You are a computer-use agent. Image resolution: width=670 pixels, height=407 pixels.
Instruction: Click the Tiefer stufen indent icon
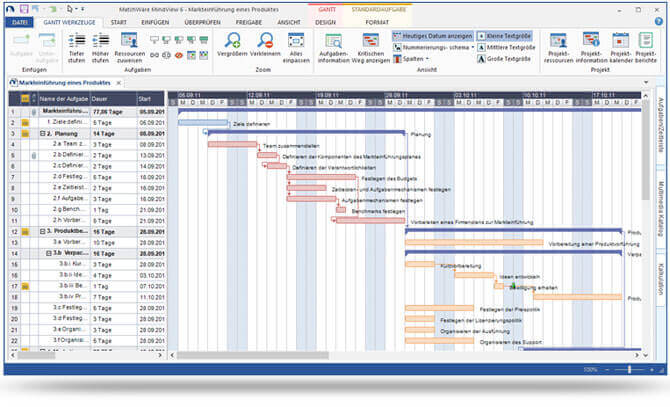76,41
